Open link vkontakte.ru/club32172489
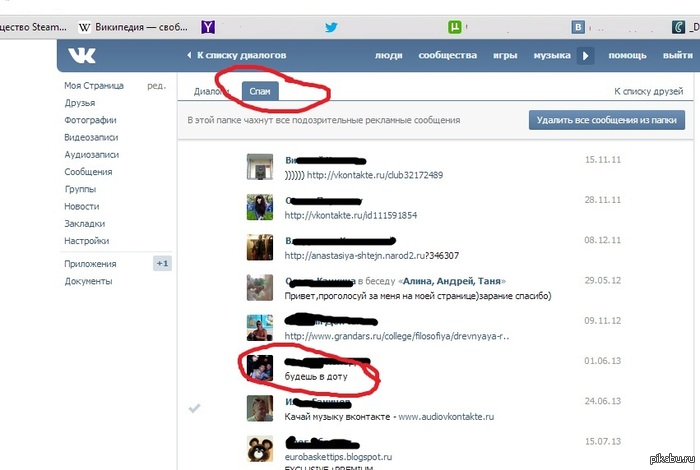 coord(375,175)
